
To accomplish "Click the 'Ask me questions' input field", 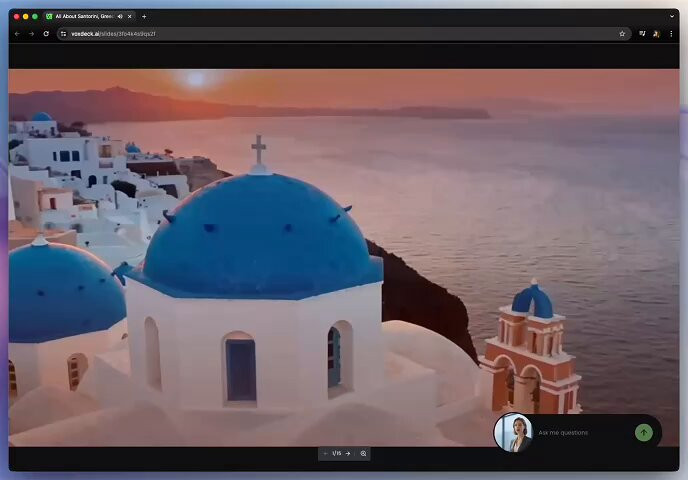I will coord(584,432).
